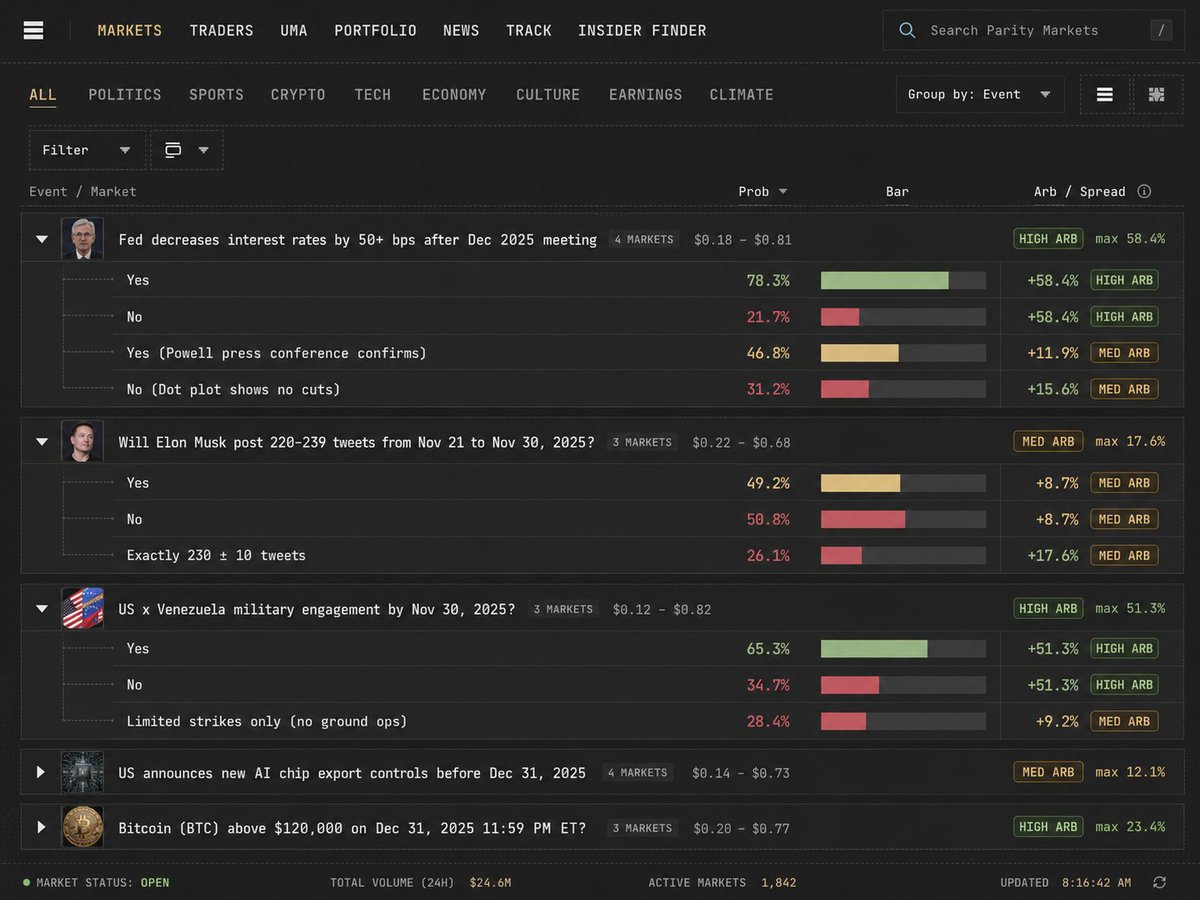The image size is (1200, 900).
Task: Collapse the US x Venezuela event
Action: (x=41, y=608)
